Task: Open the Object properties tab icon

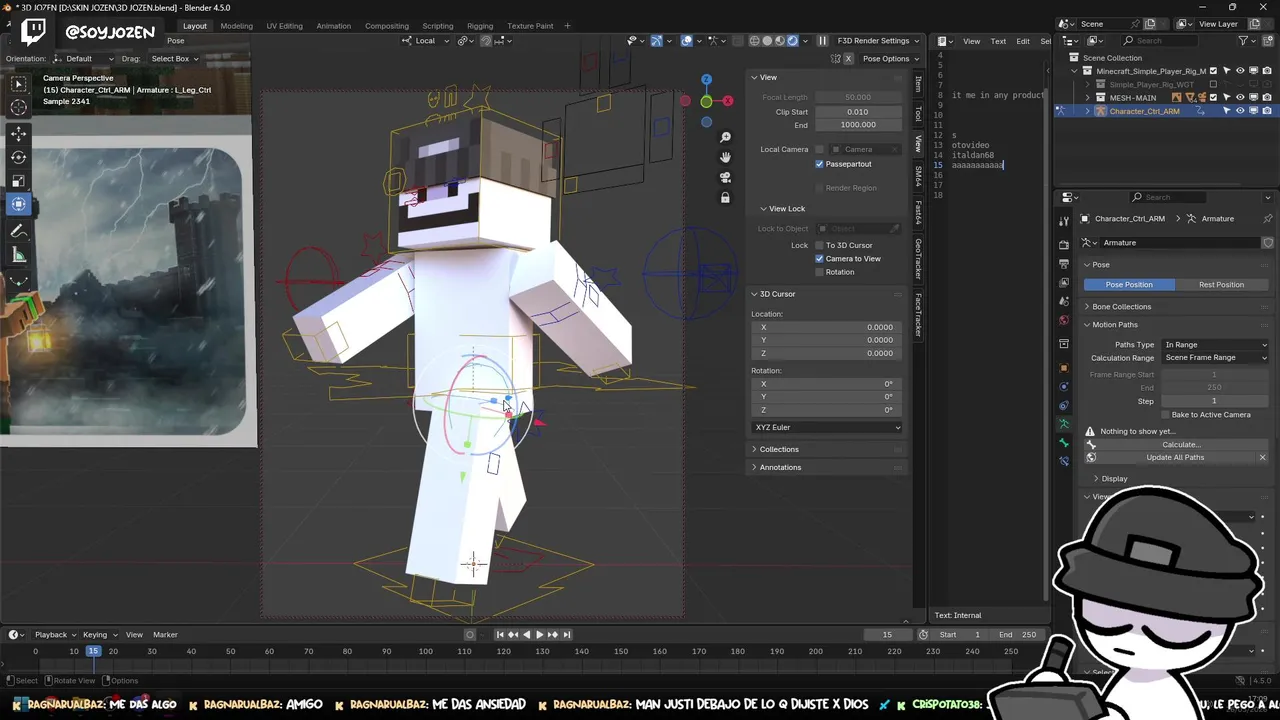Action: coord(1064,368)
